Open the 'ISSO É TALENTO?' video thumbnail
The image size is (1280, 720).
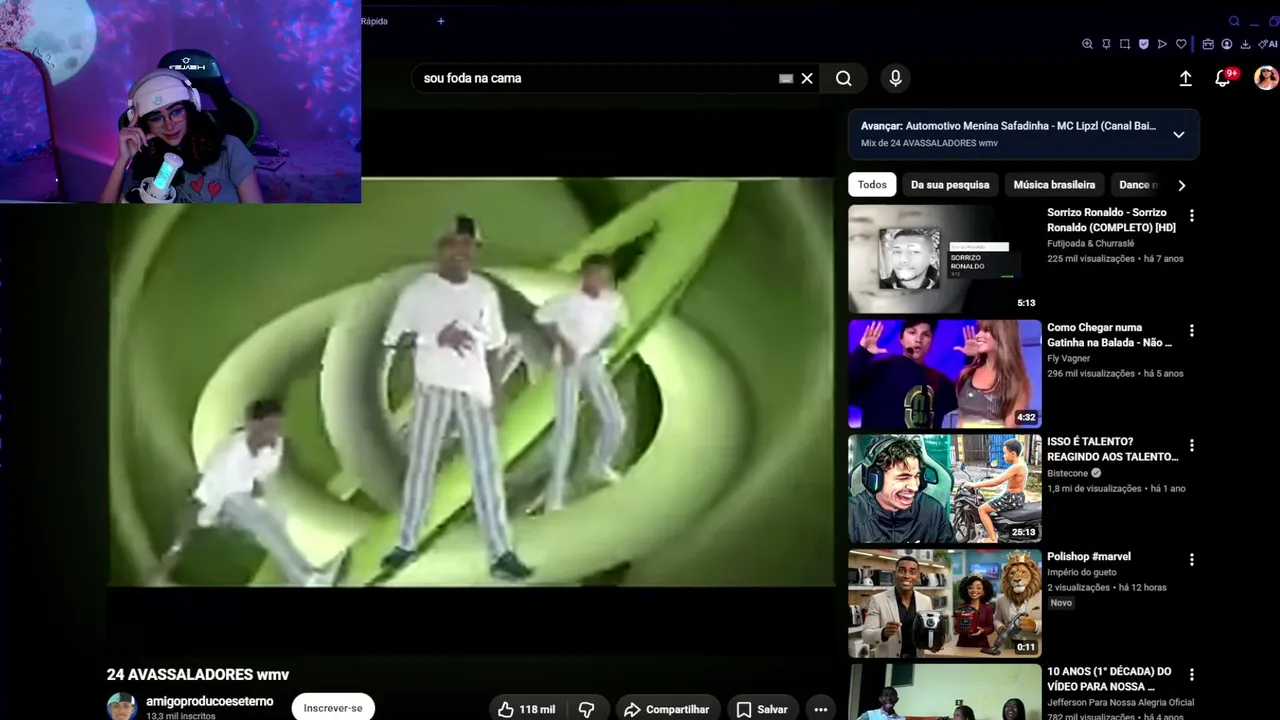point(945,489)
